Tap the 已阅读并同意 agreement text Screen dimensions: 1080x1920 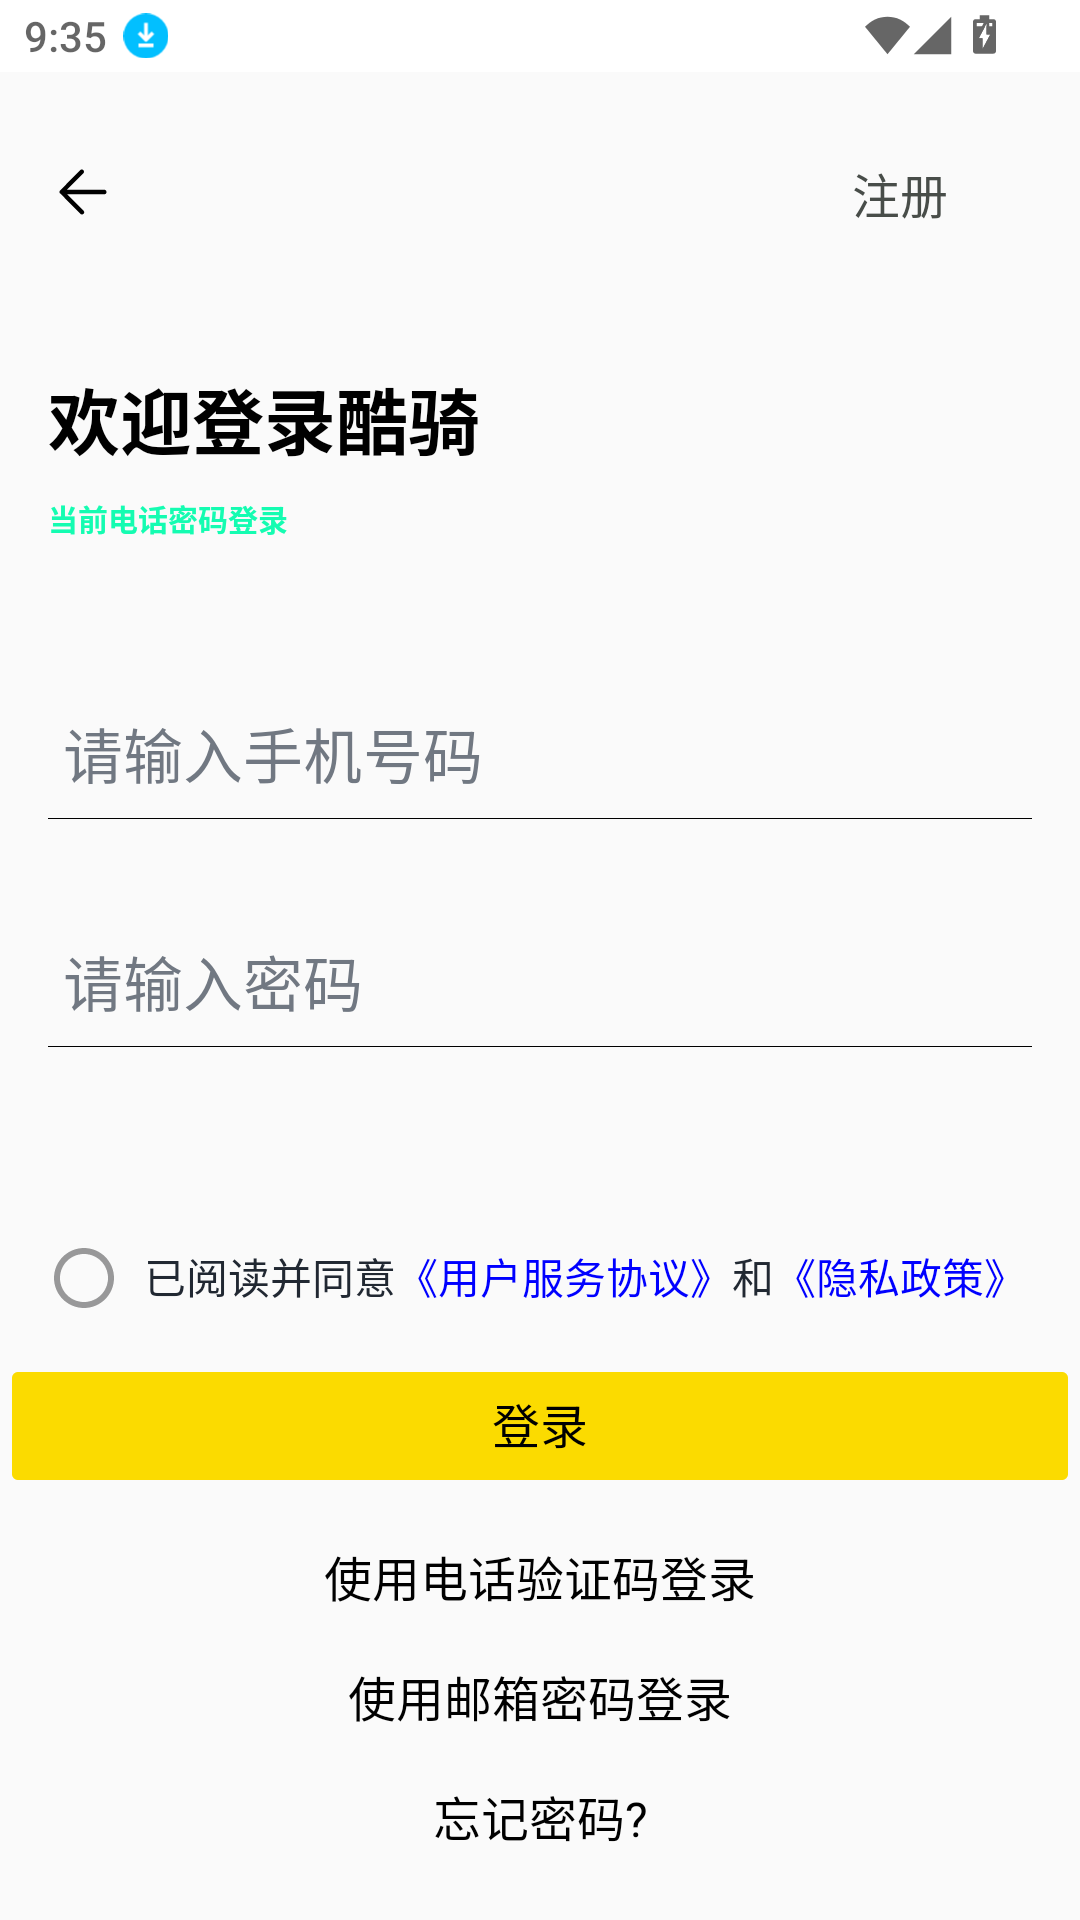coord(270,1279)
